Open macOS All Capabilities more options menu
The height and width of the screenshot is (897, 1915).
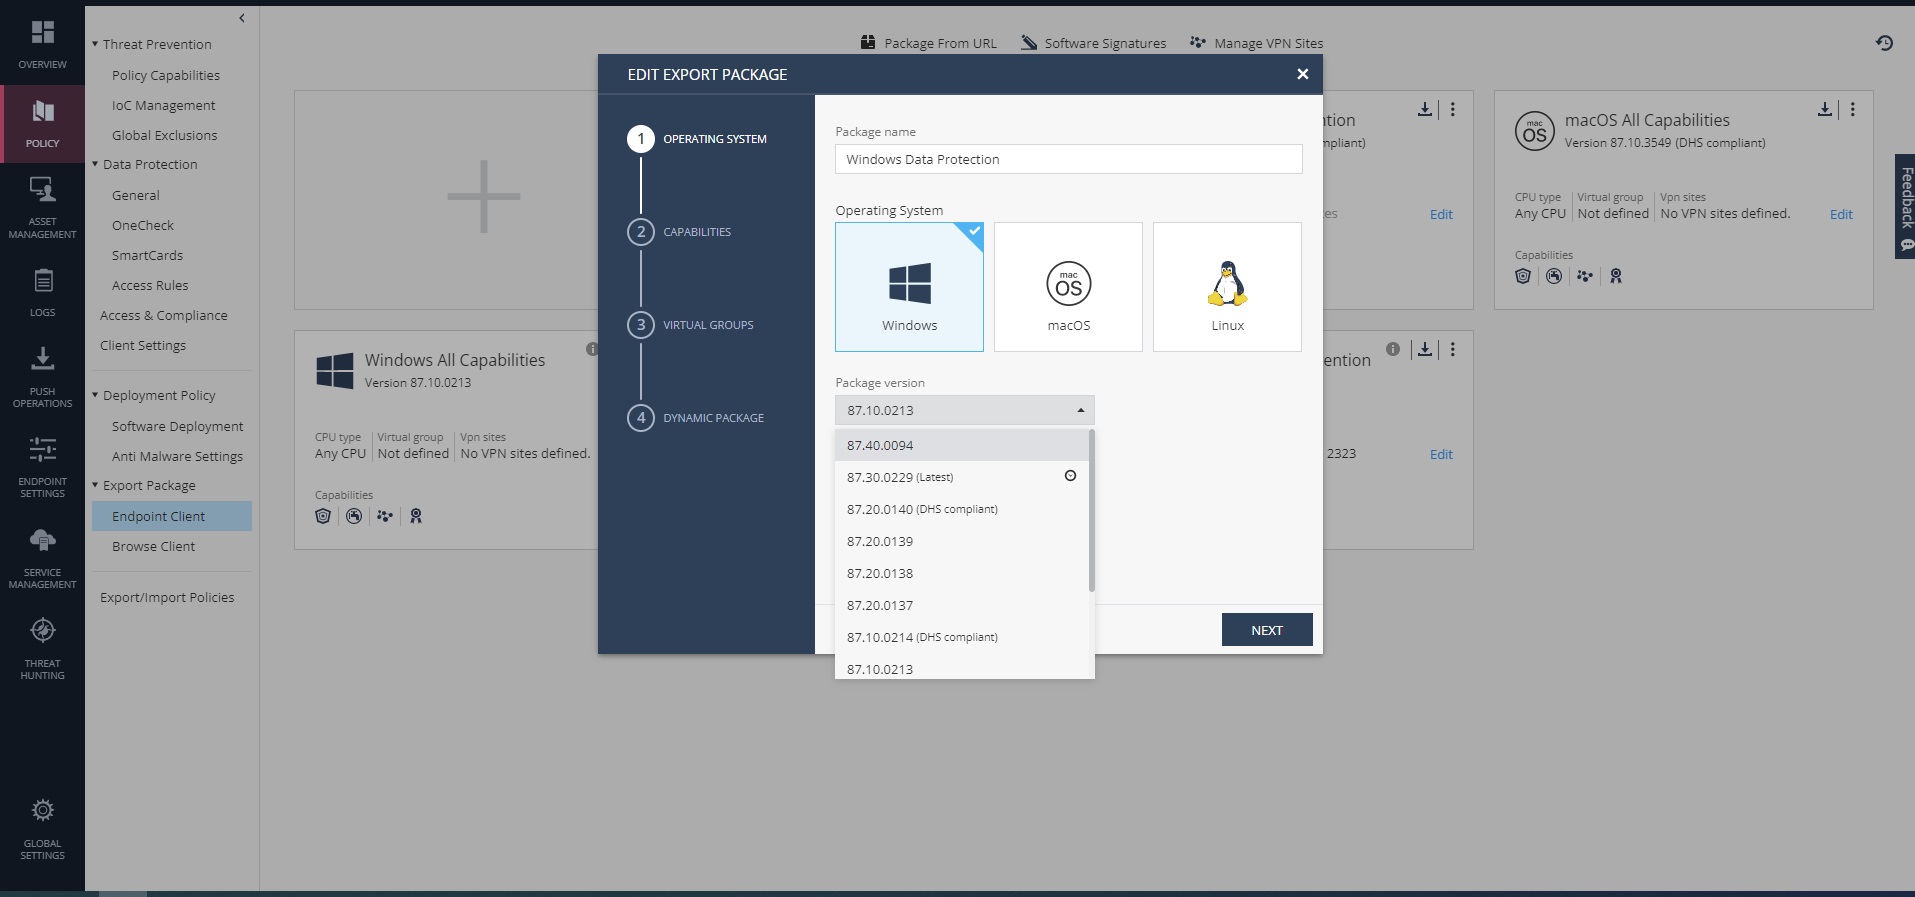[x=1852, y=109]
